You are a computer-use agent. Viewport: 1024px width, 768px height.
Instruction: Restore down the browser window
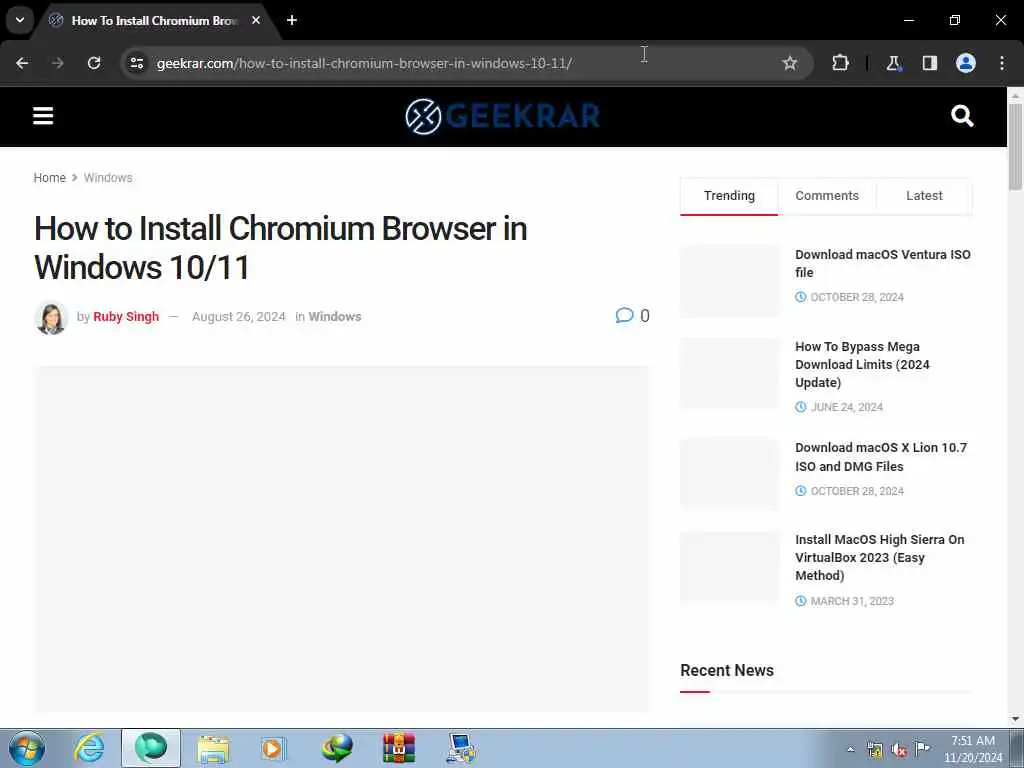click(954, 20)
